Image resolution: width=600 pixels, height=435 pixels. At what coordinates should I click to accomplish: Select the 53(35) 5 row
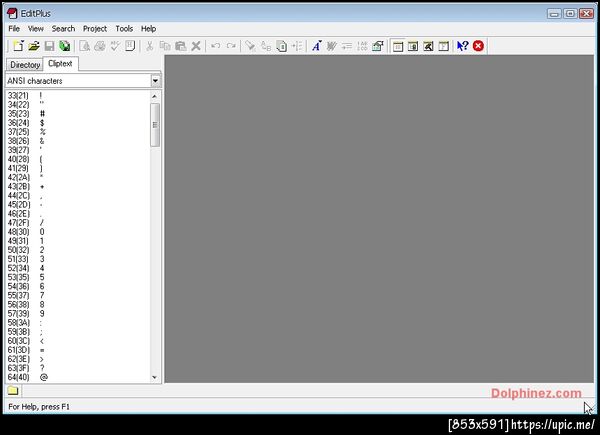click(78, 277)
